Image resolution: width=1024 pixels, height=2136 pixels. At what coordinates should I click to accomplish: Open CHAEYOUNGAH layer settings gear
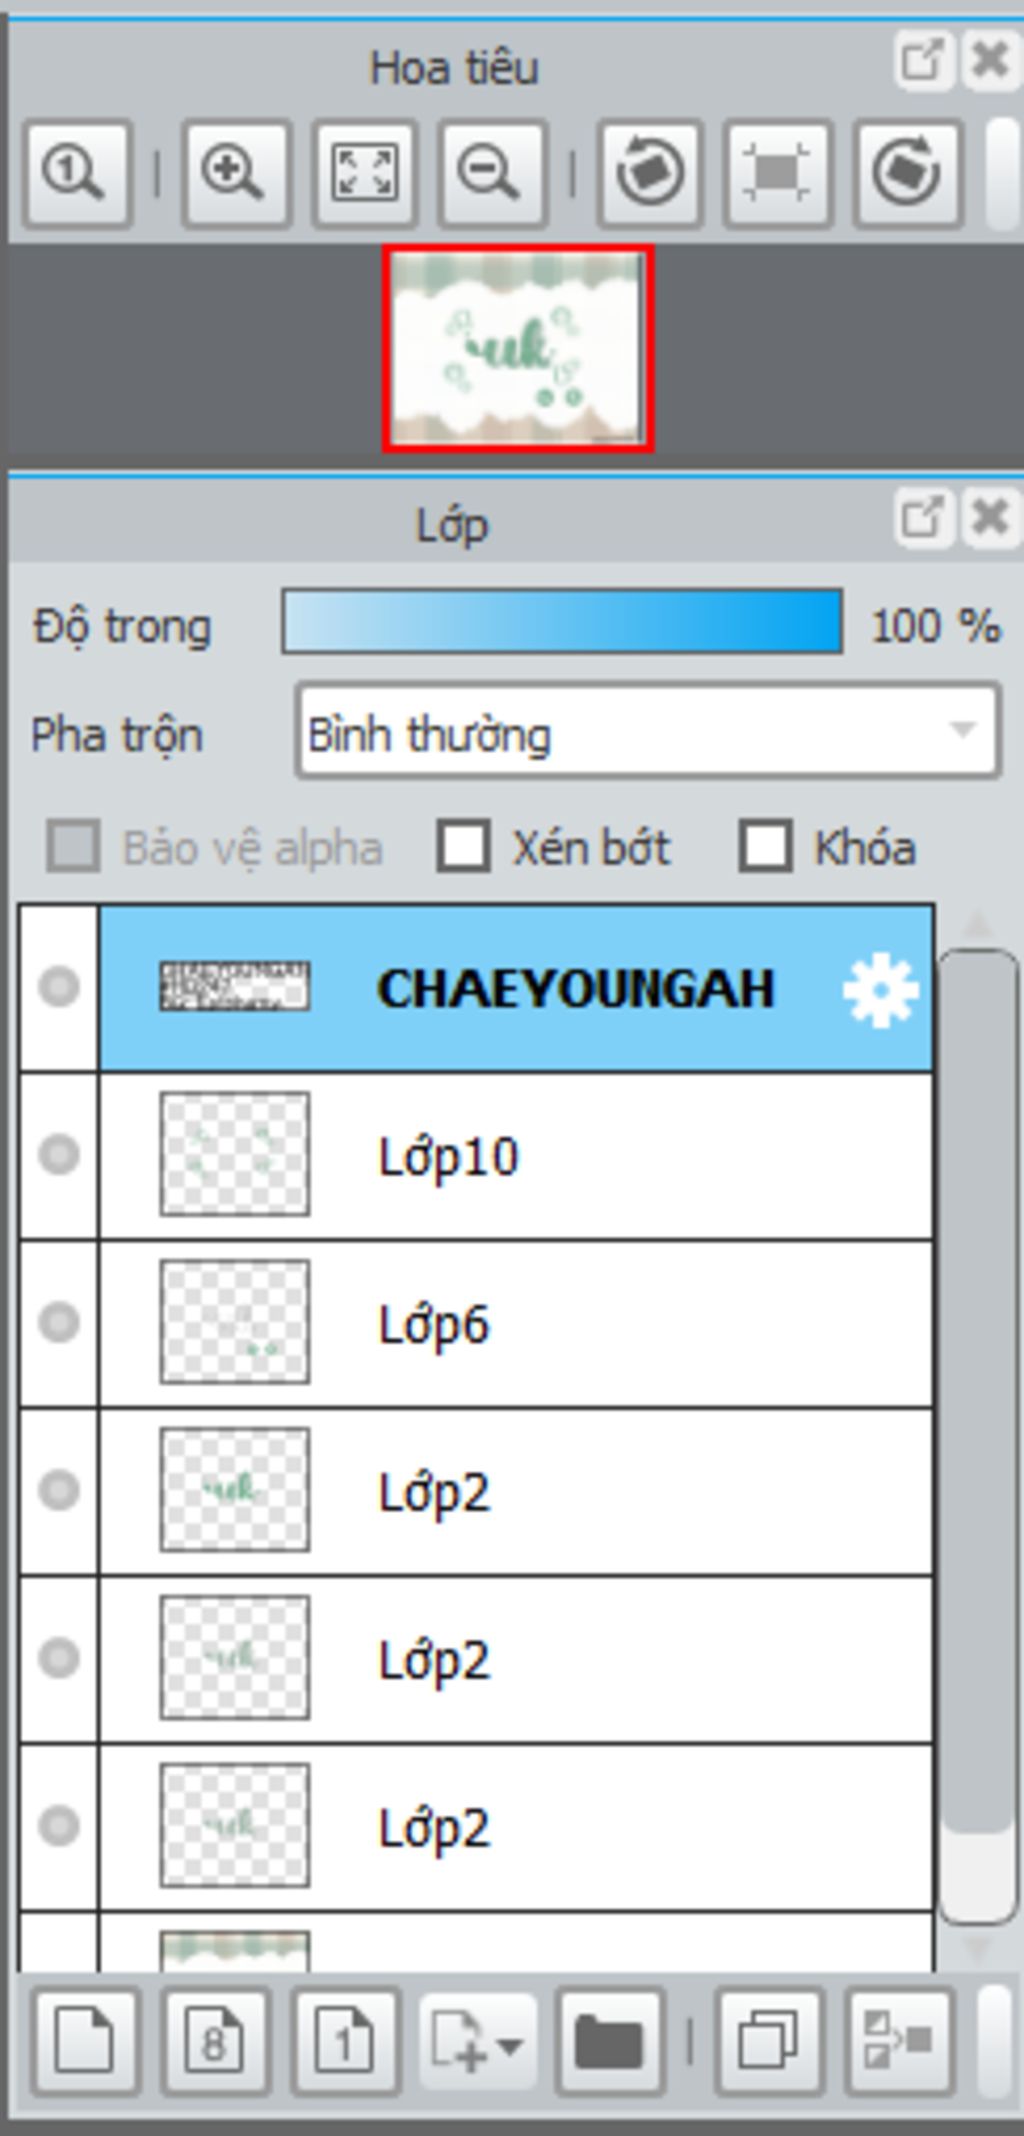[880, 990]
